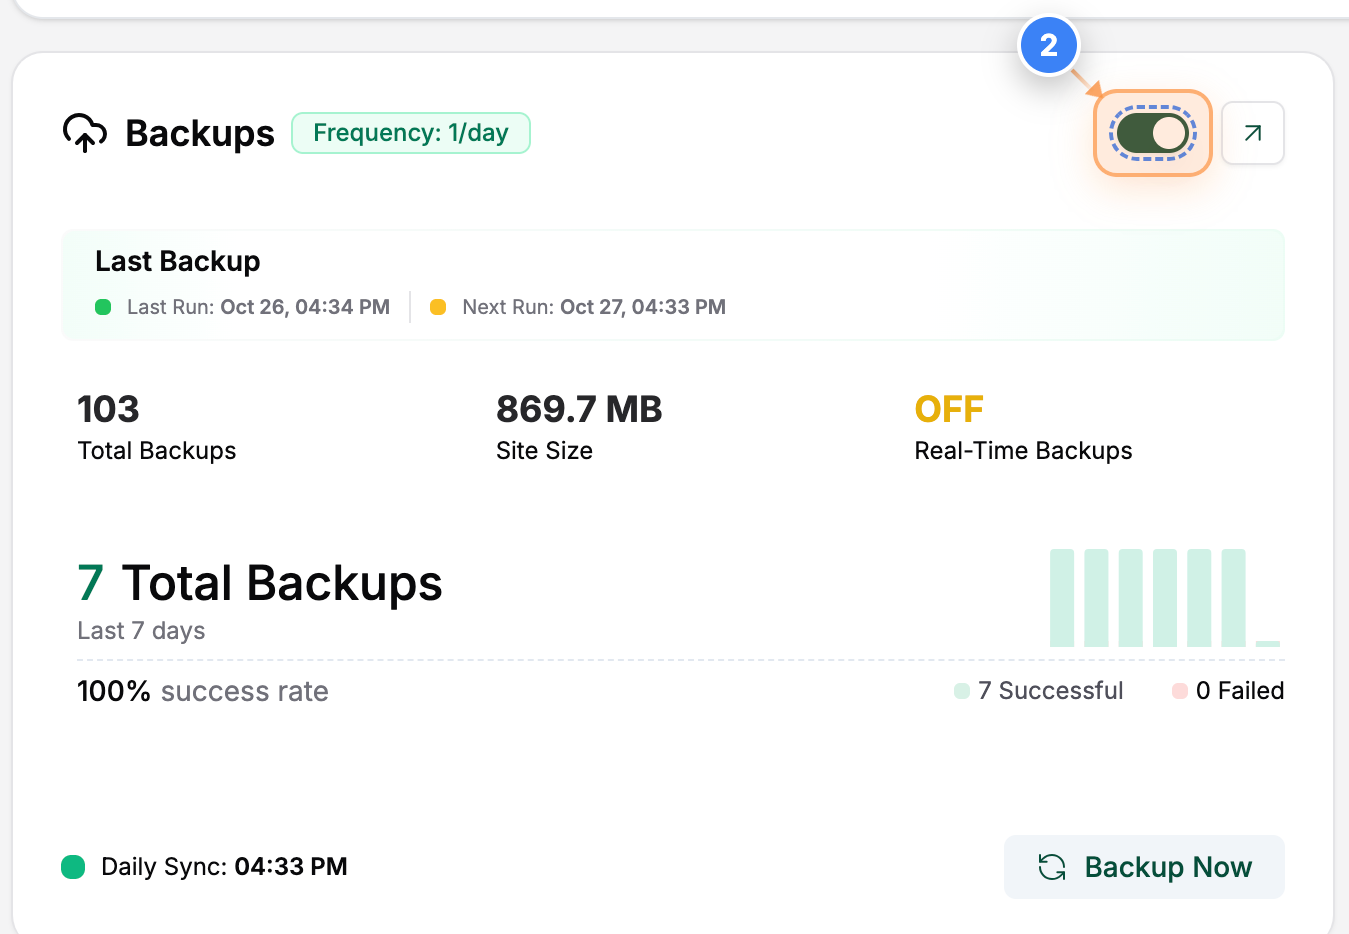Select the Backups card title

(x=199, y=133)
